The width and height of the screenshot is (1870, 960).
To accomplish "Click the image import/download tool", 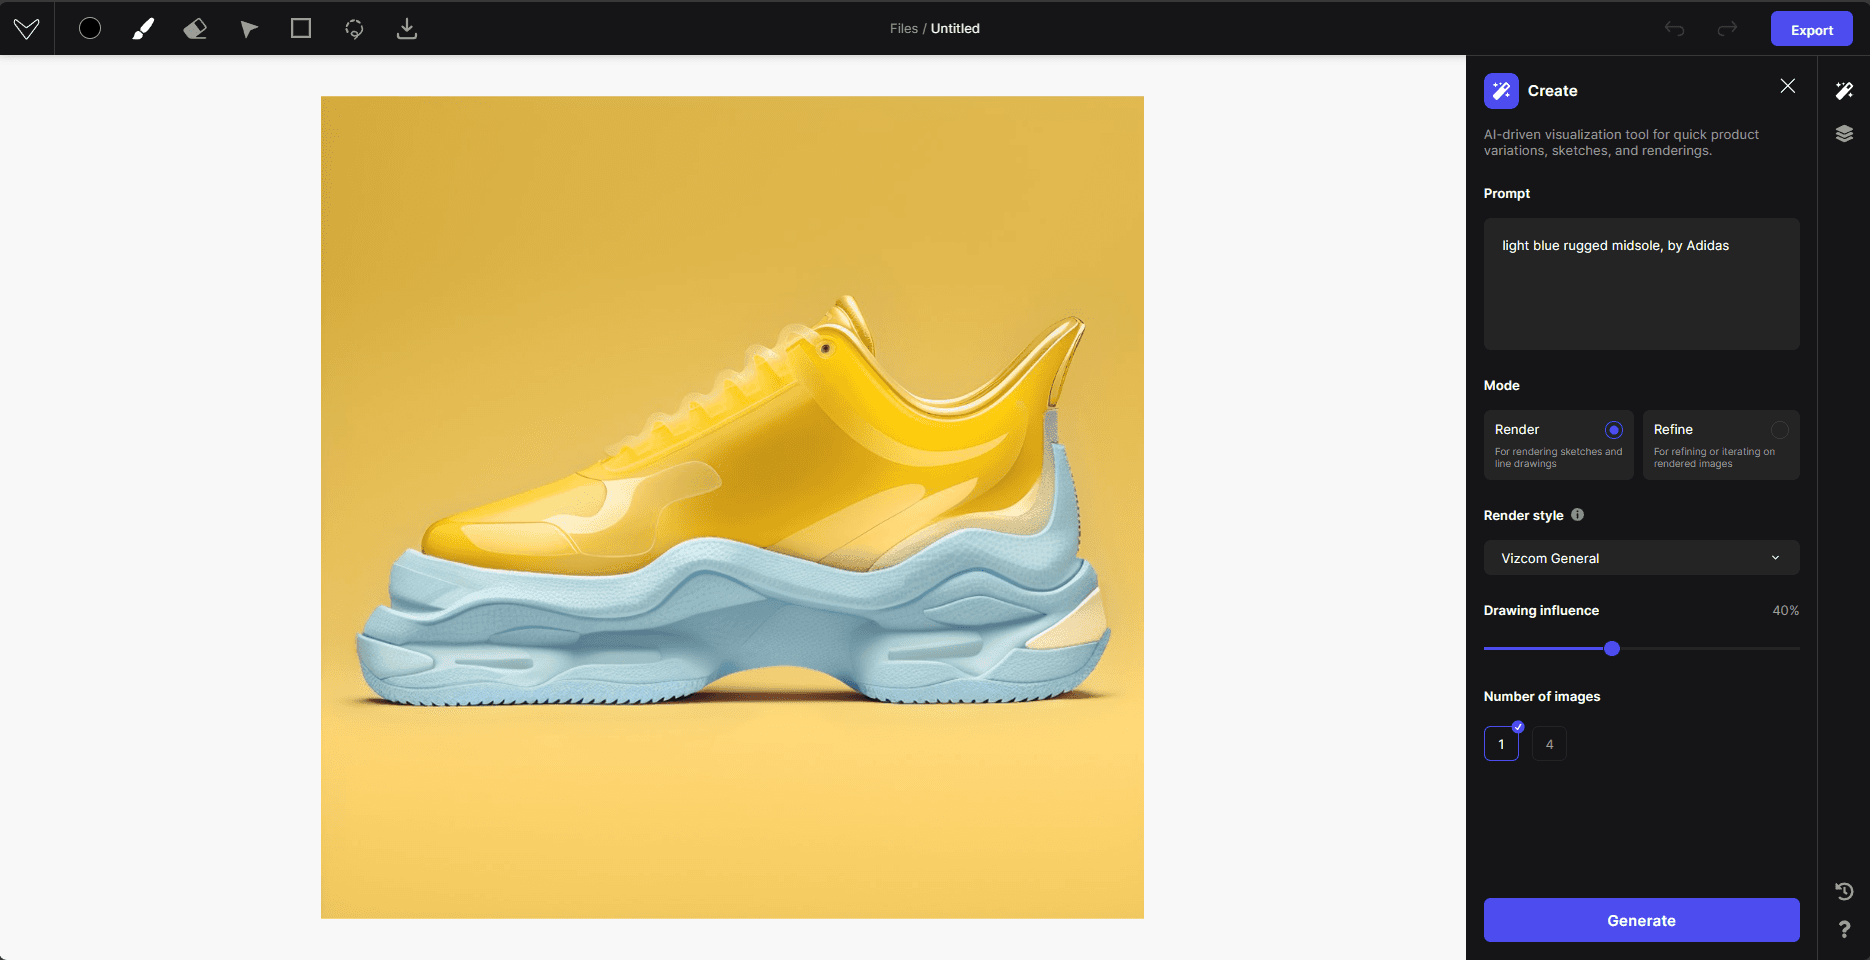I will [x=406, y=28].
